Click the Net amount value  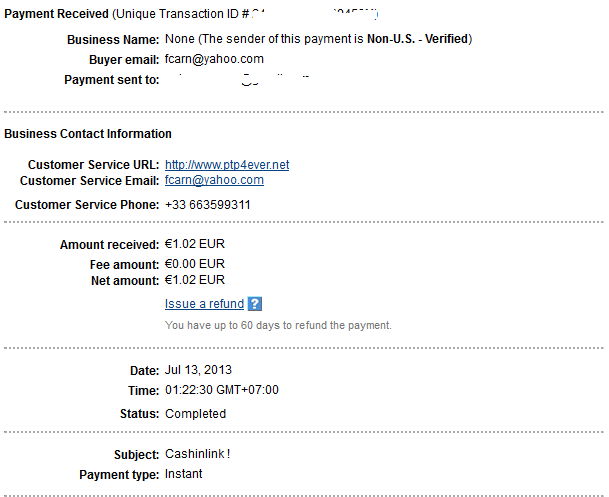click(195, 280)
